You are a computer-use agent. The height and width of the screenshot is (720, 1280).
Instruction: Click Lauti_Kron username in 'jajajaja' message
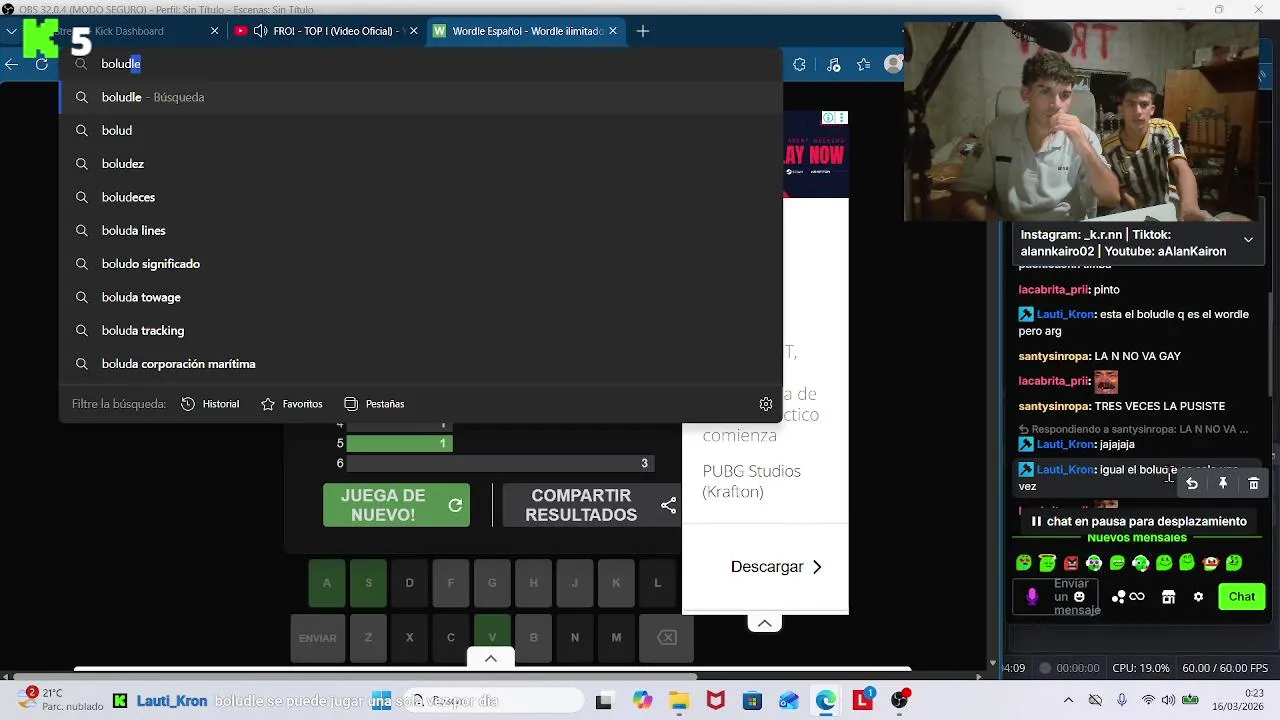(x=1065, y=444)
